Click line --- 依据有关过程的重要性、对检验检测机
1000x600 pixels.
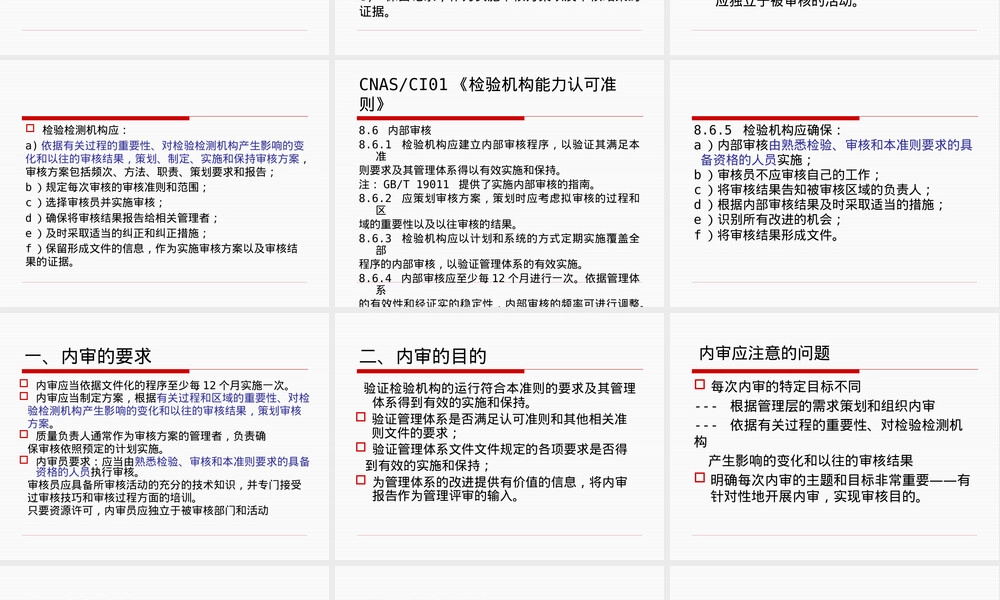click(828, 425)
